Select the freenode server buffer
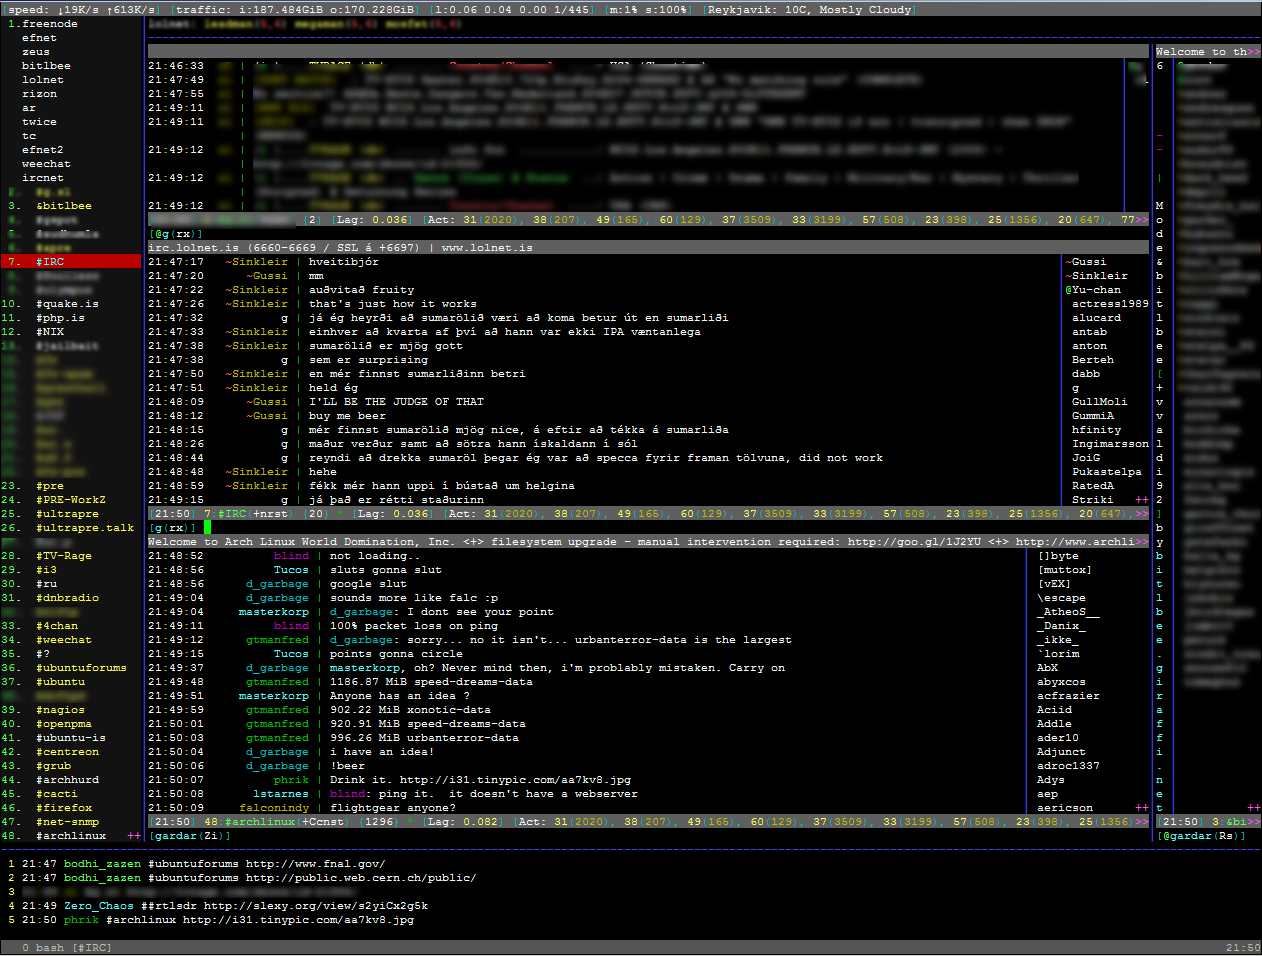Image resolution: width=1262 pixels, height=956 pixels. pyautogui.click(x=49, y=24)
